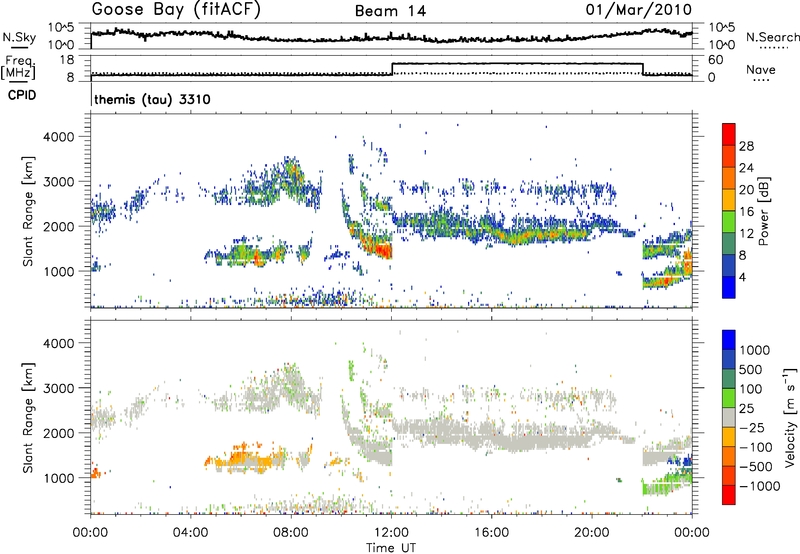800x554 pixels.
Task: Click the "N.Sky" legend label
Action: click(19, 37)
